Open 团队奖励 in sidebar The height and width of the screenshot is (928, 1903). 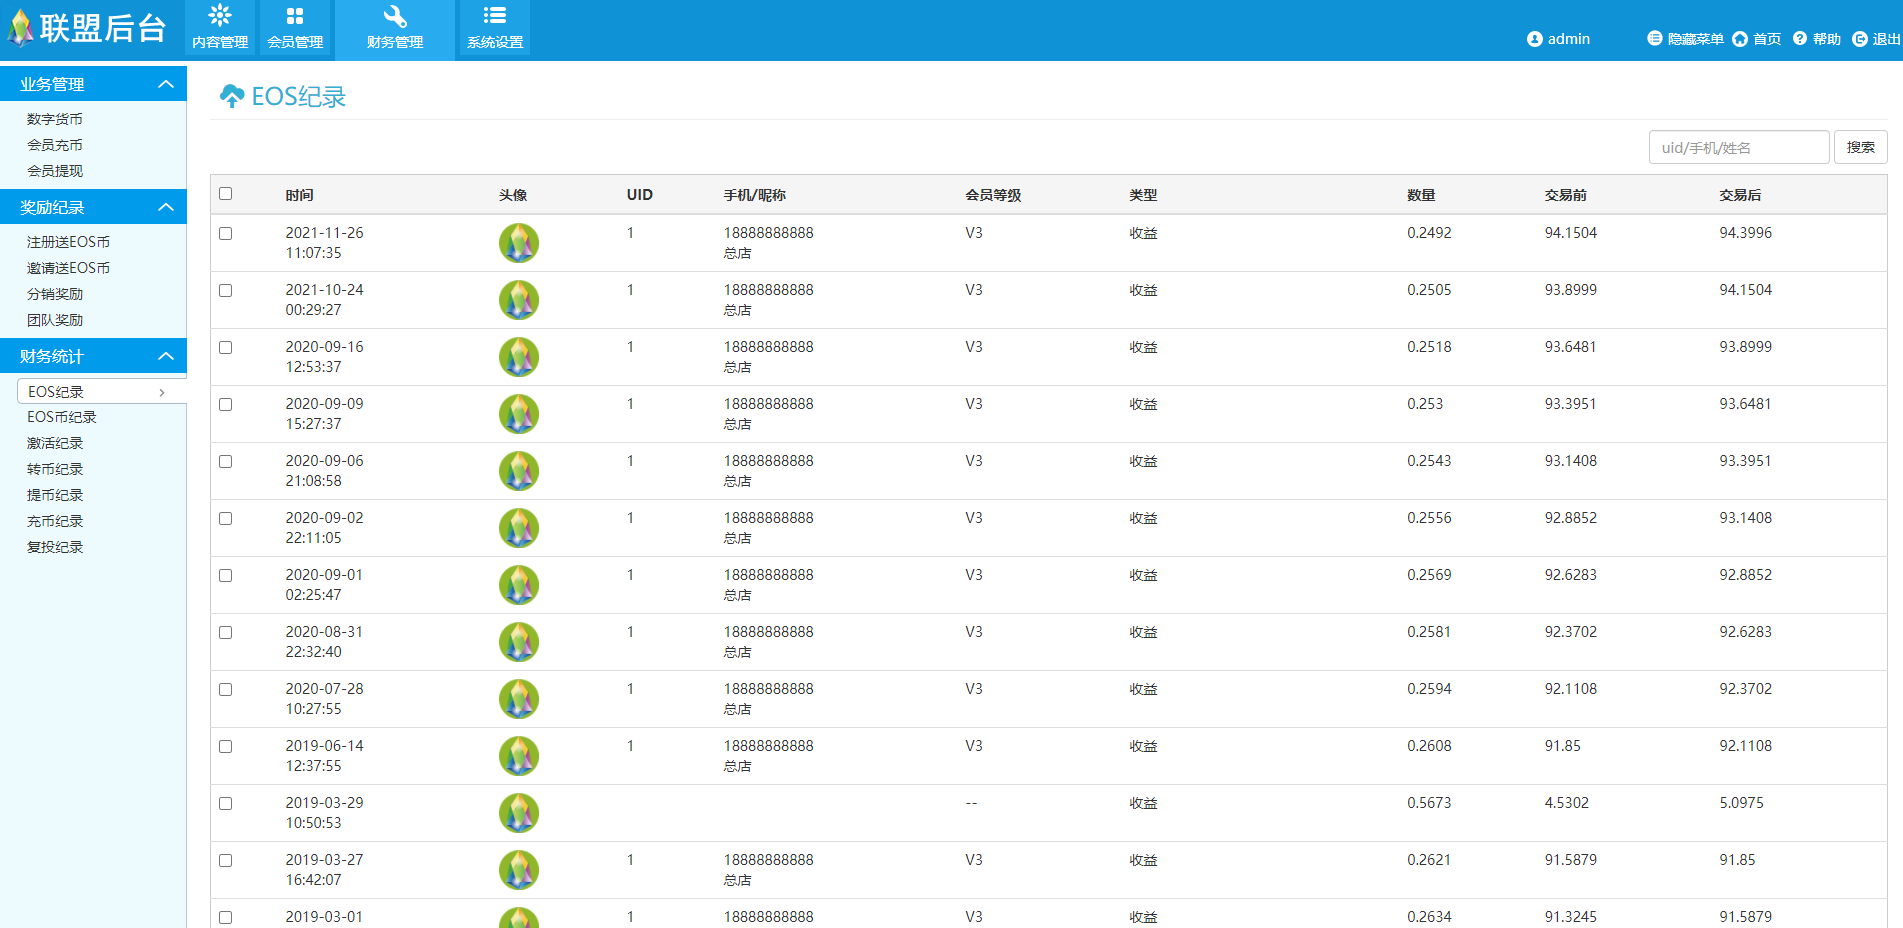click(x=55, y=320)
